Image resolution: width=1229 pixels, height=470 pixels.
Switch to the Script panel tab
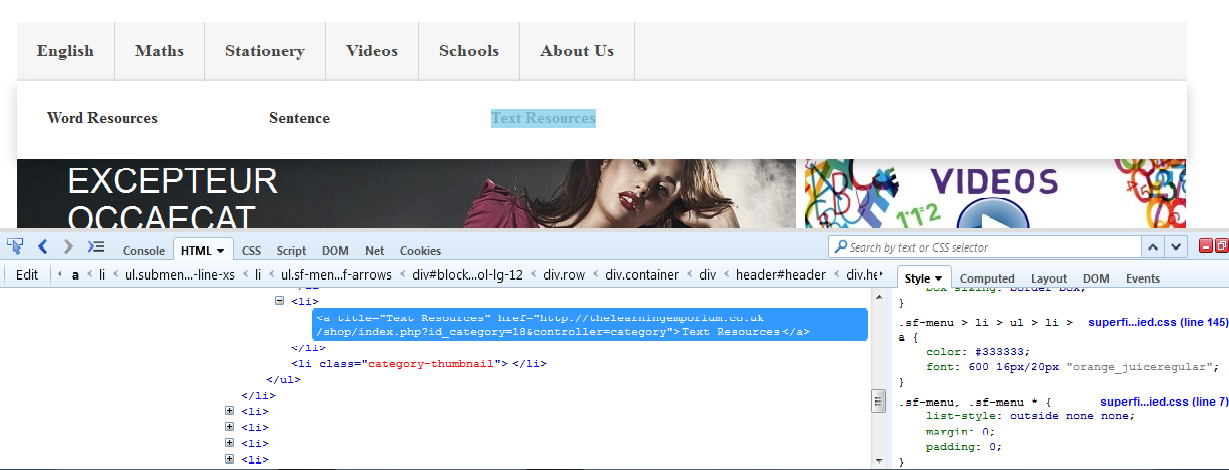[x=291, y=251]
